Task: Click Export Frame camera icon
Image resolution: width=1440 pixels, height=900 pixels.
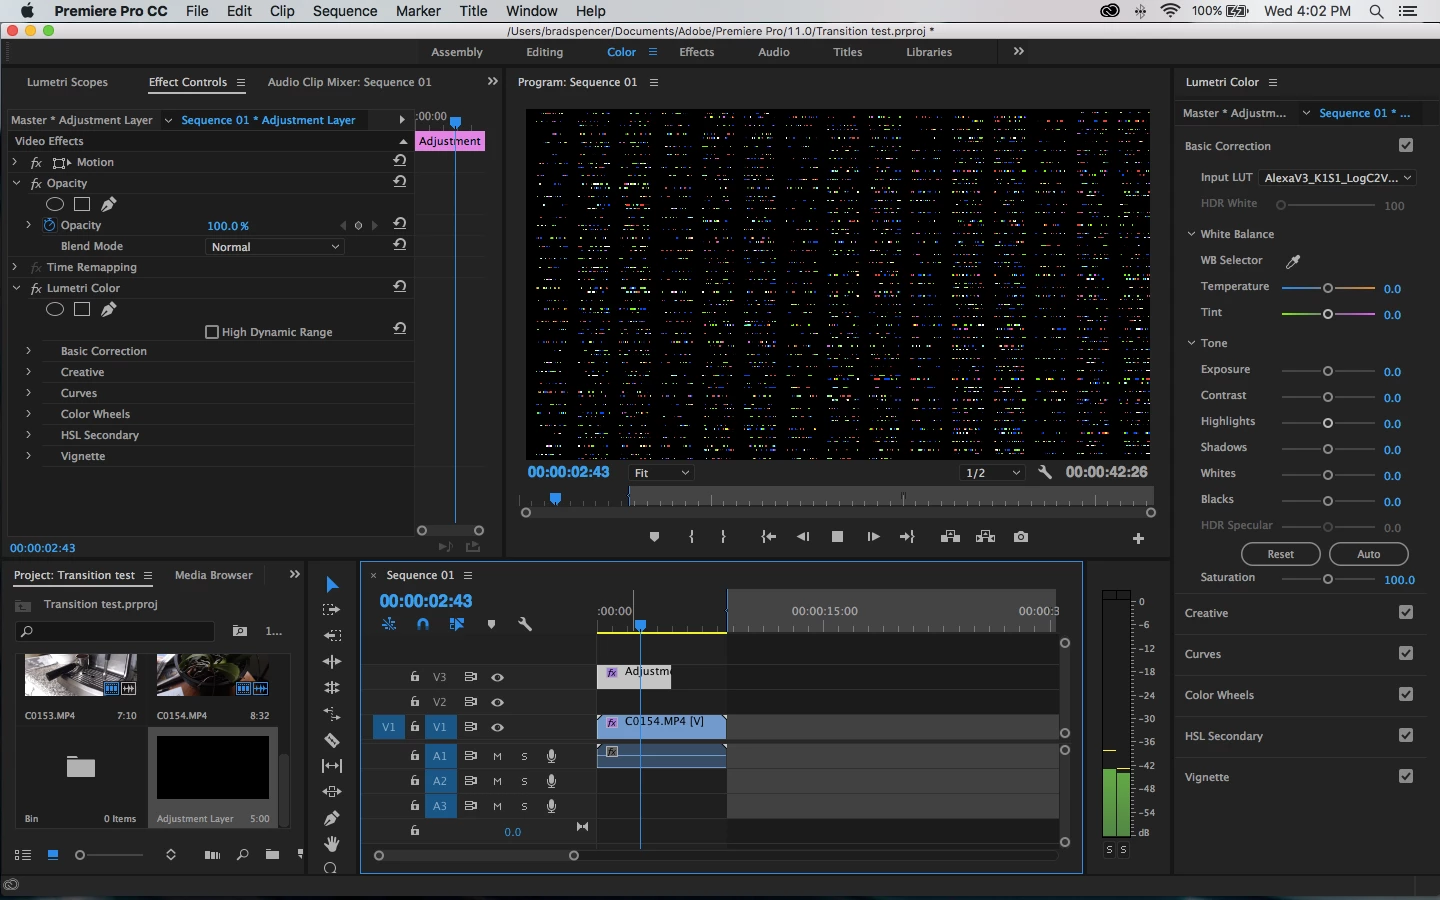Action: click(x=1020, y=537)
